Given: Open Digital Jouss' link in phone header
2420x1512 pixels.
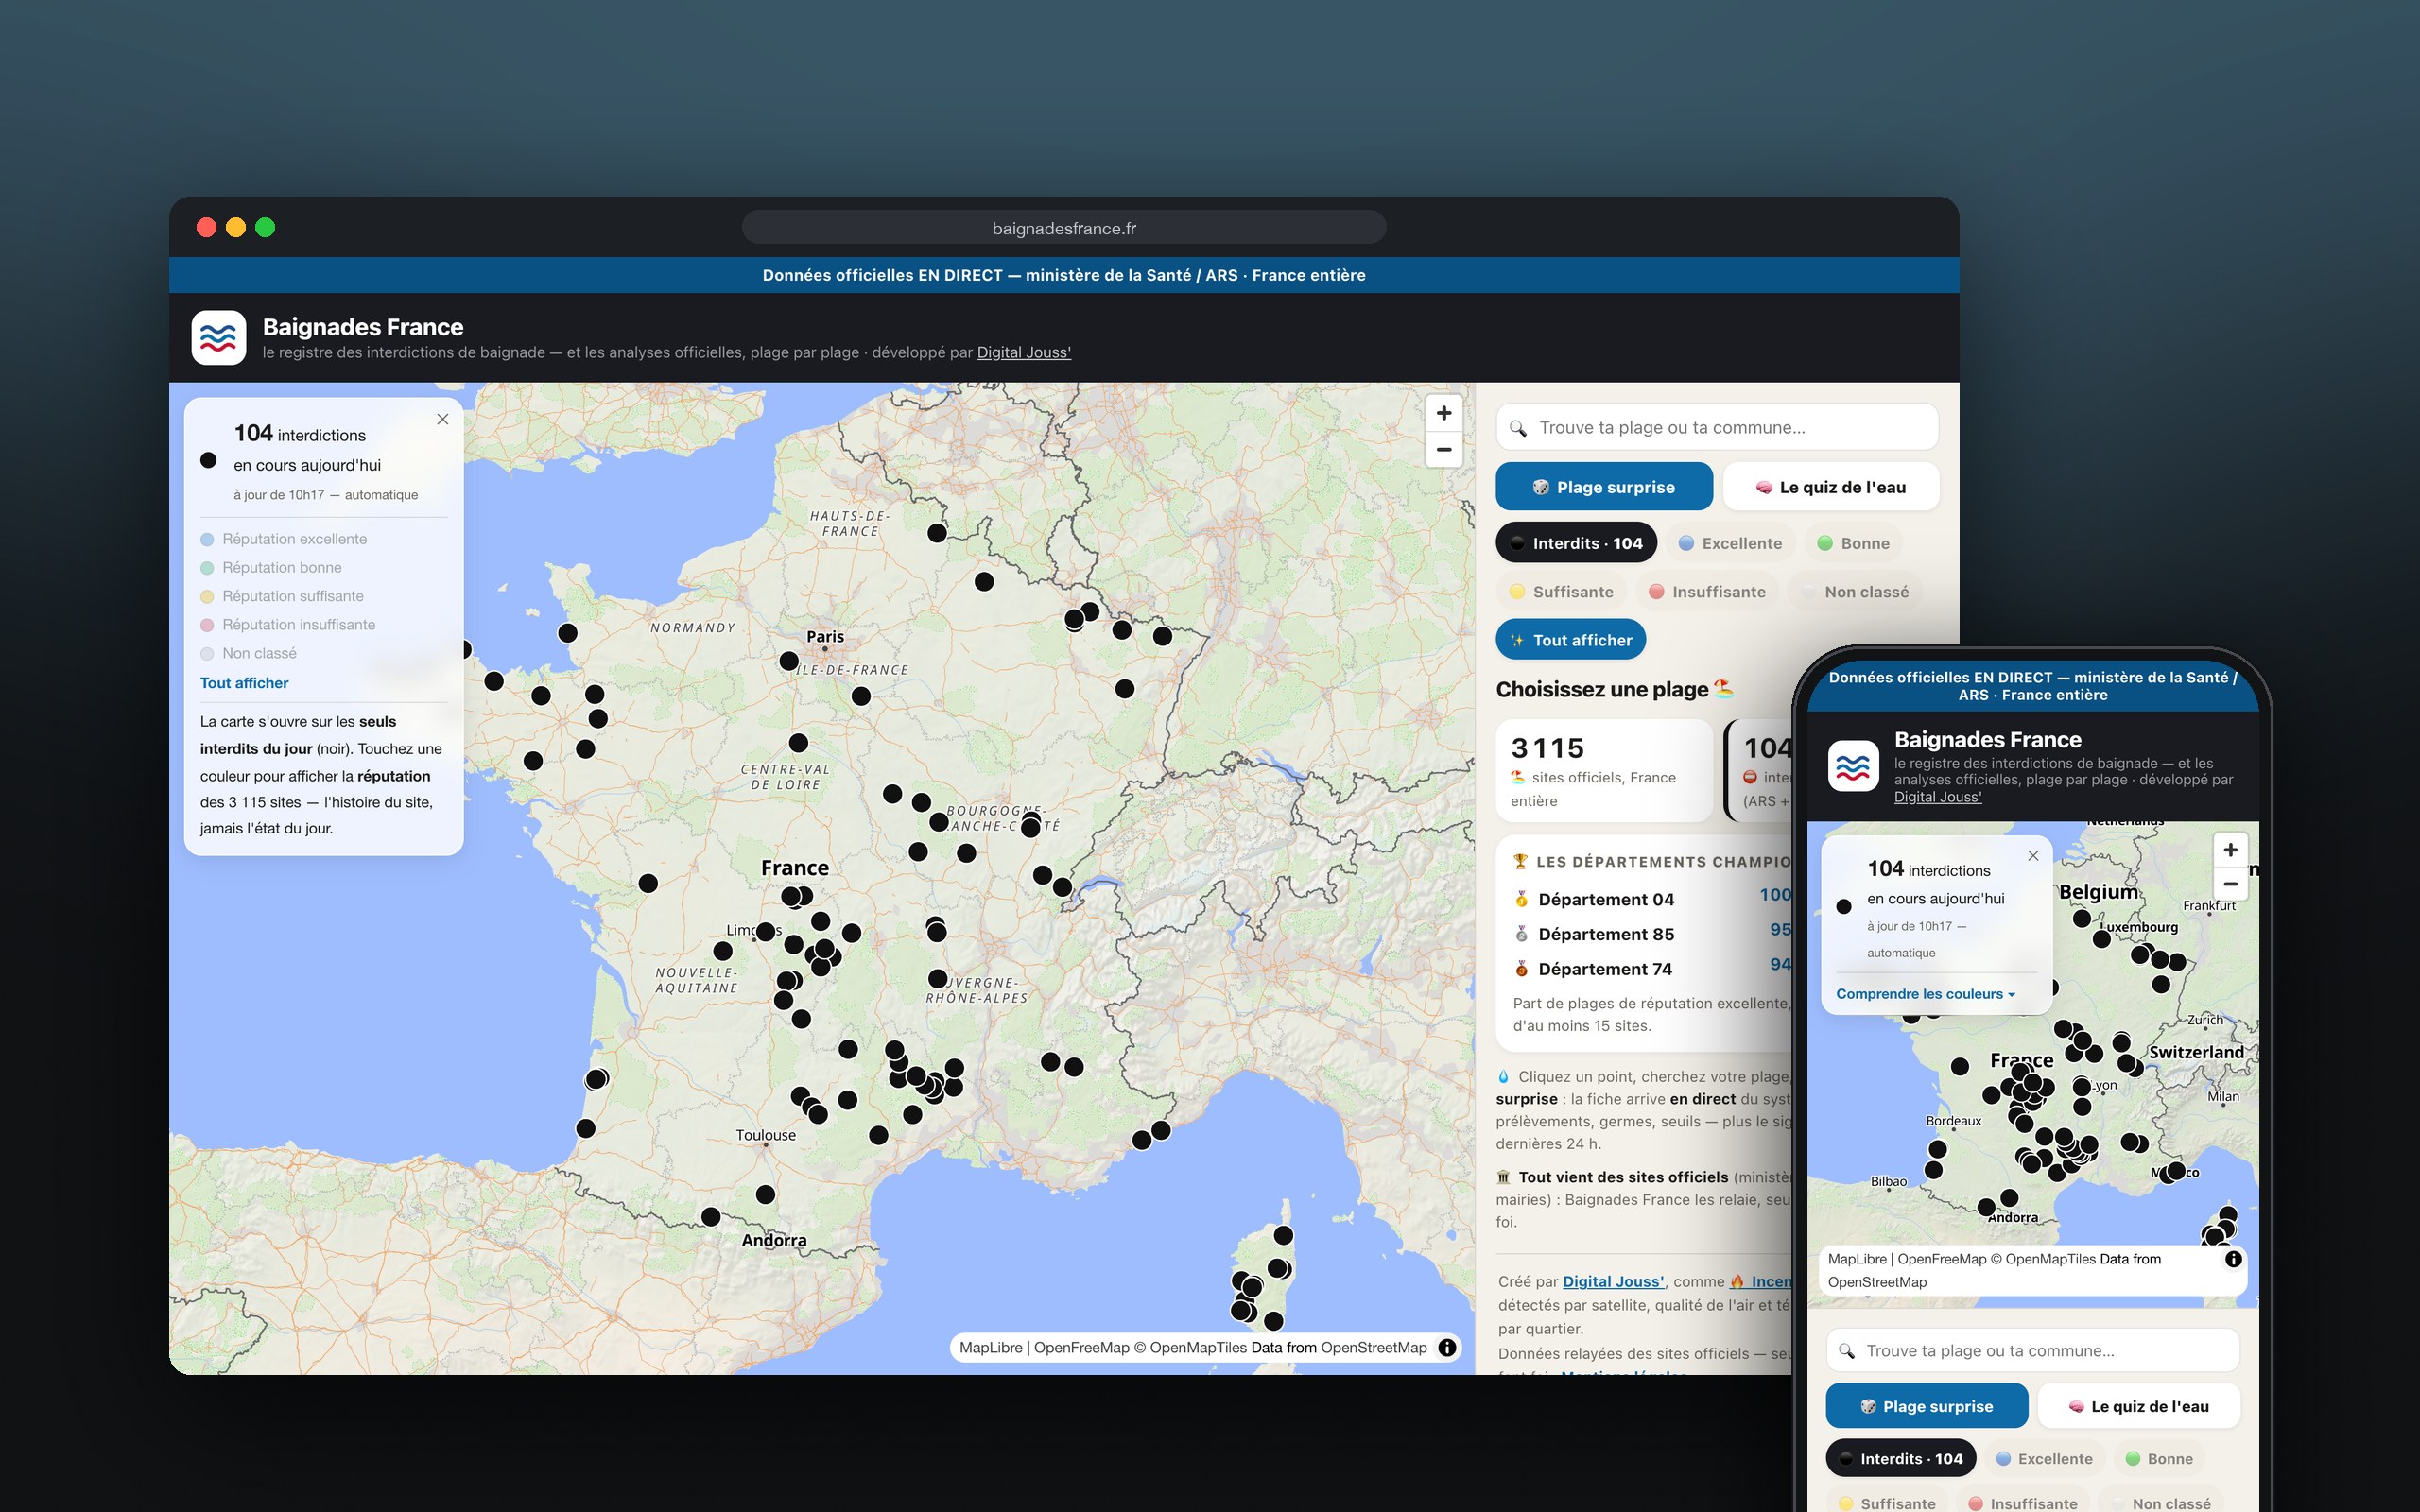Looking at the screenshot, I should 1937,797.
